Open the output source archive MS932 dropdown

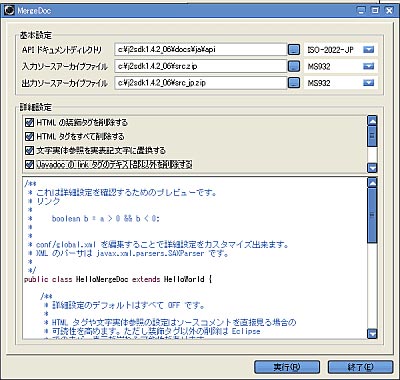(368, 83)
